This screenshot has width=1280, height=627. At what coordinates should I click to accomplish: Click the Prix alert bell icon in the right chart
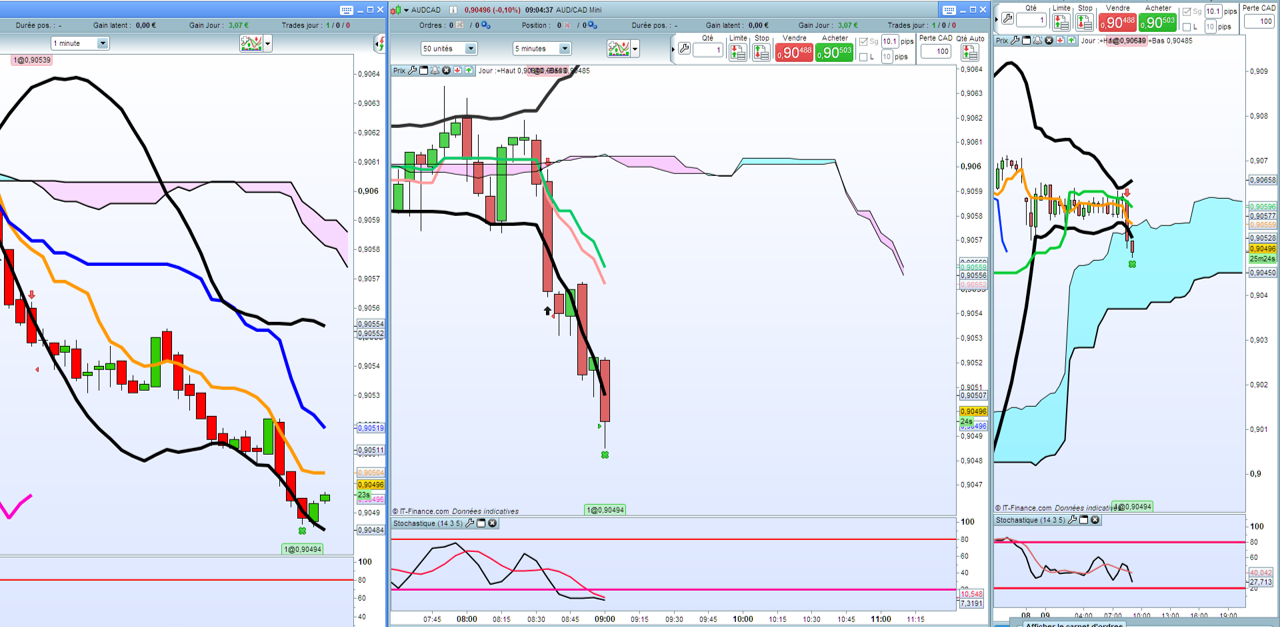pyautogui.click(x=1037, y=41)
